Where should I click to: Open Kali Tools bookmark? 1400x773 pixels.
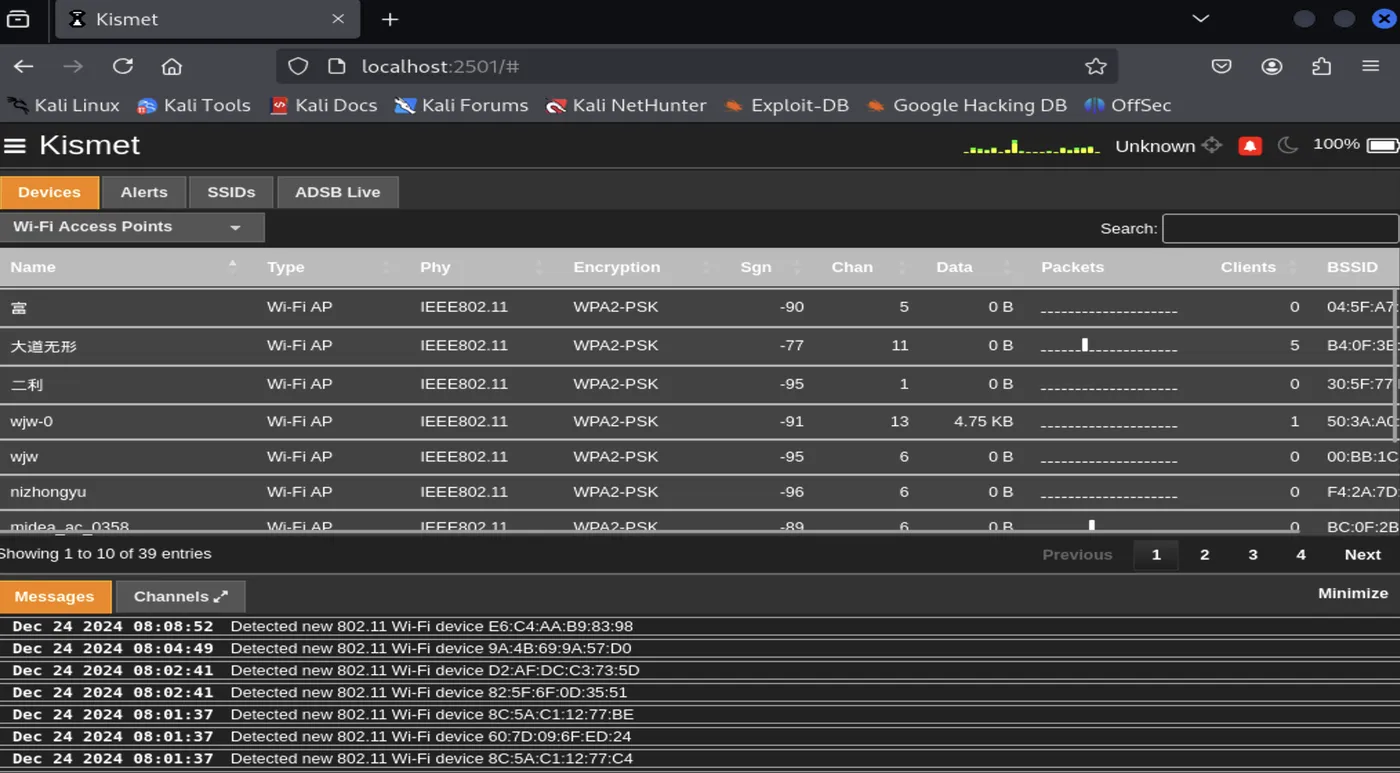click(x=193, y=105)
